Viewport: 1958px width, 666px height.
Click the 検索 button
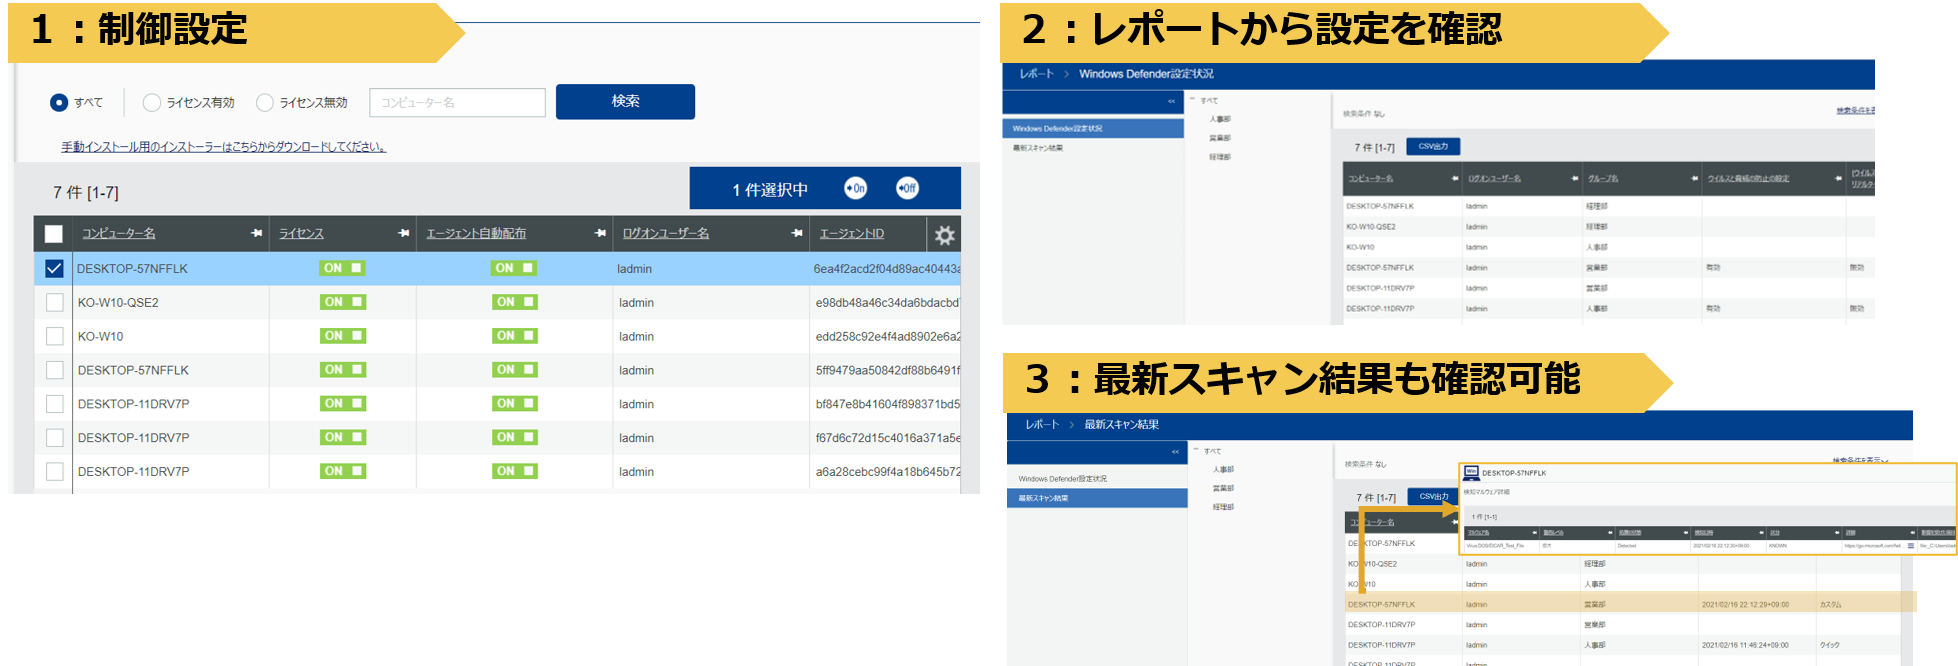(625, 102)
